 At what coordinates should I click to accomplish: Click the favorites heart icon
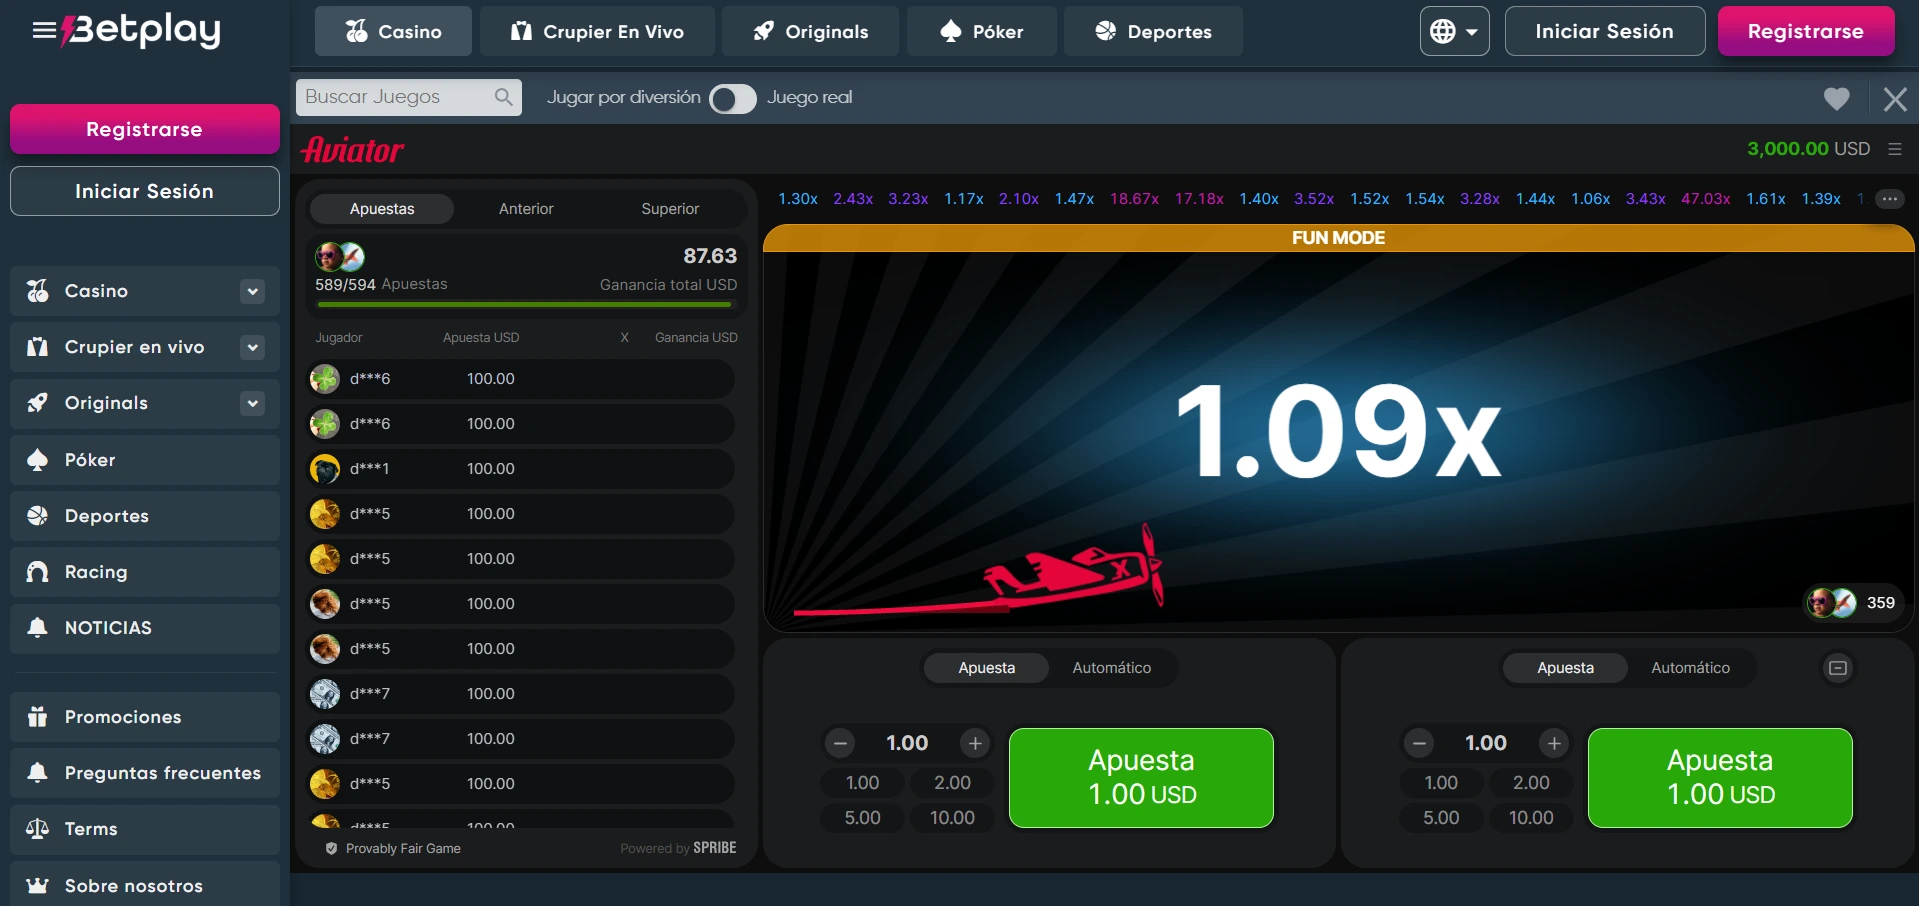(1836, 98)
